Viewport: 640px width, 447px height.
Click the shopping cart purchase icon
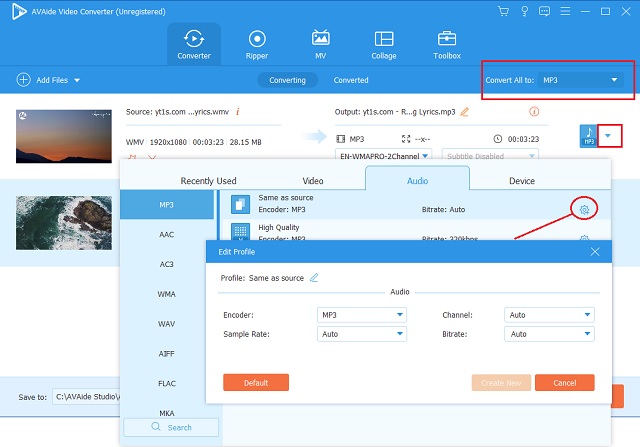pyautogui.click(x=503, y=11)
